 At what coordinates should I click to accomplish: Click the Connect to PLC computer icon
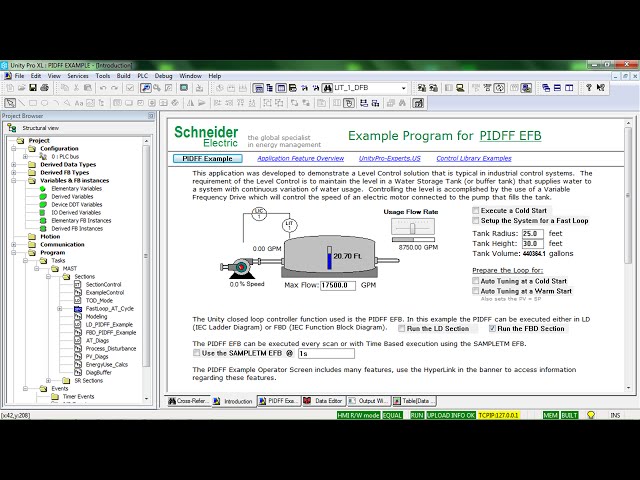[460, 88]
